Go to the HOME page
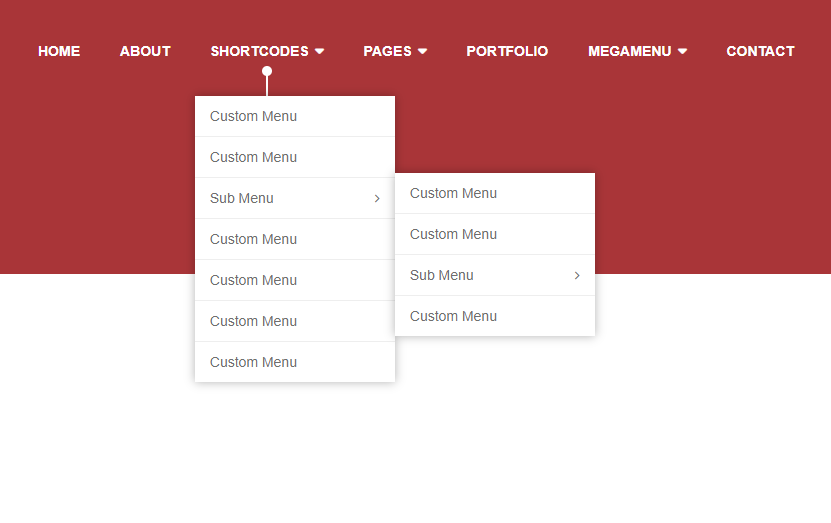This screenshot has width=831, height=523. 59,51
